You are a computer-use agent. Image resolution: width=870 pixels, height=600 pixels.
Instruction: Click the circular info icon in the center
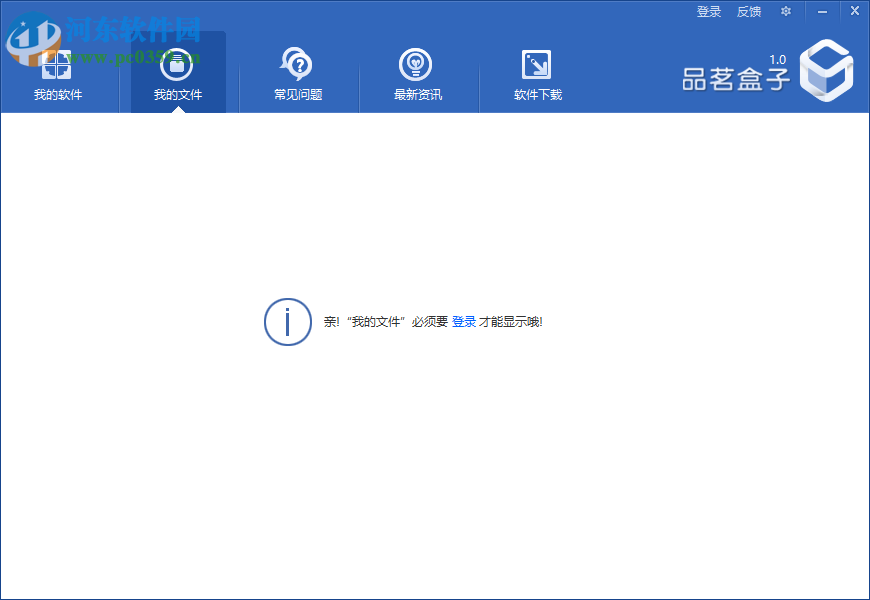pyautogui.click(x=288, y=322)
